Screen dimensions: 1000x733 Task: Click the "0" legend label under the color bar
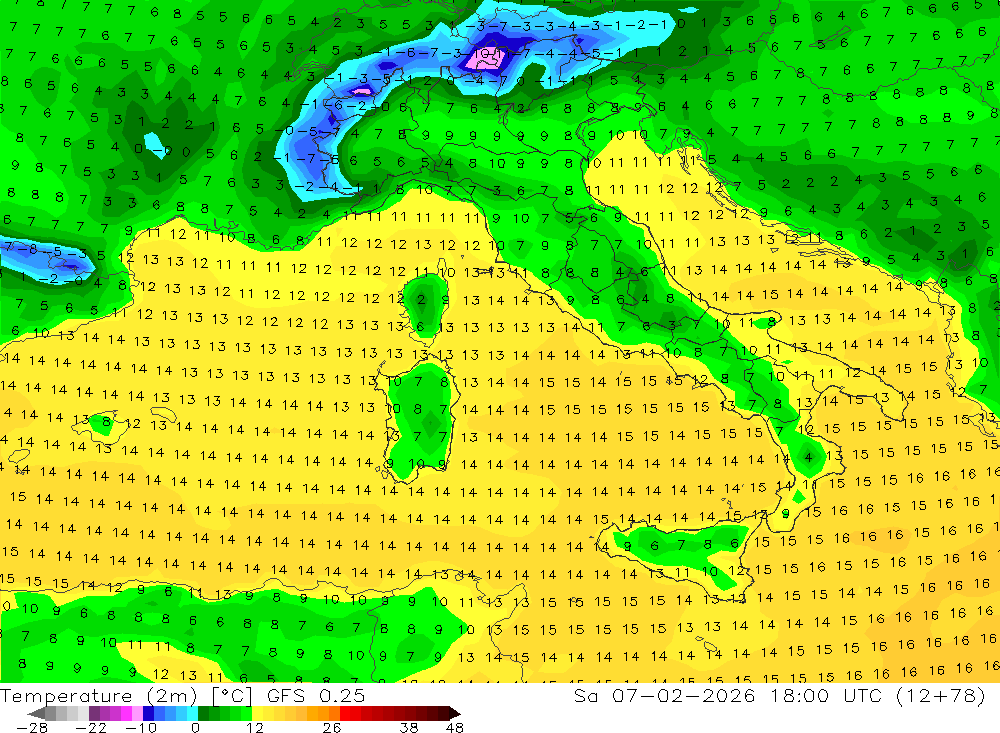(x=195, y=728)
